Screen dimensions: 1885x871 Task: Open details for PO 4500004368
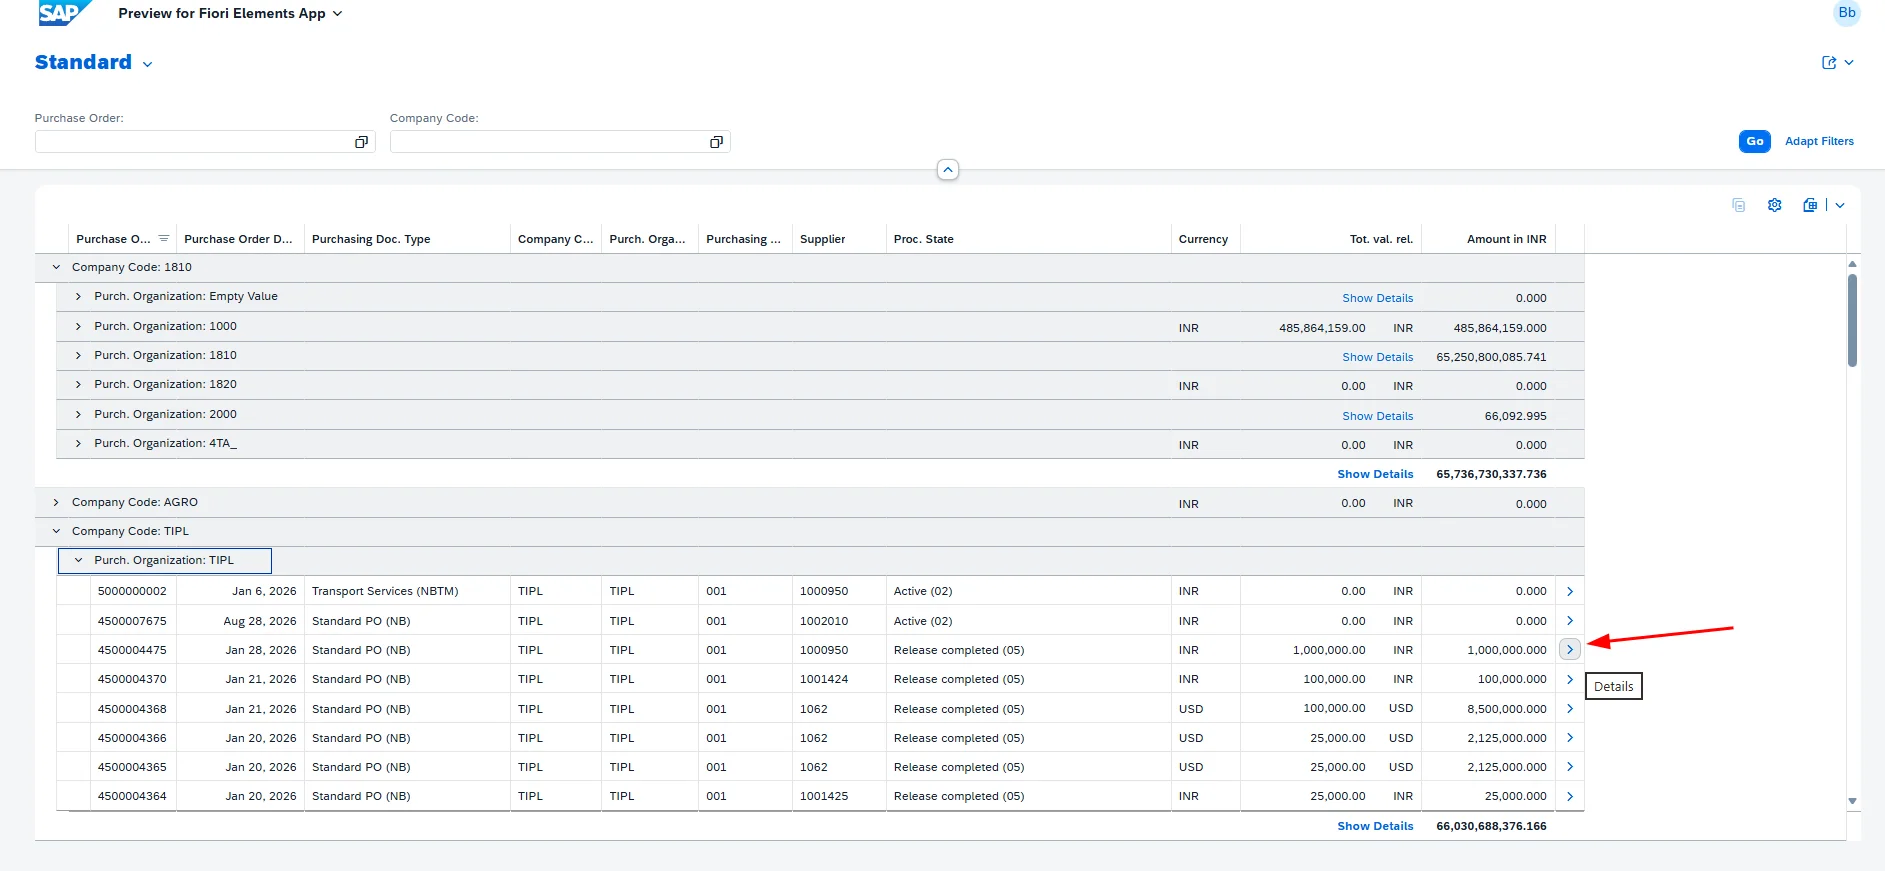[1570, 709]
